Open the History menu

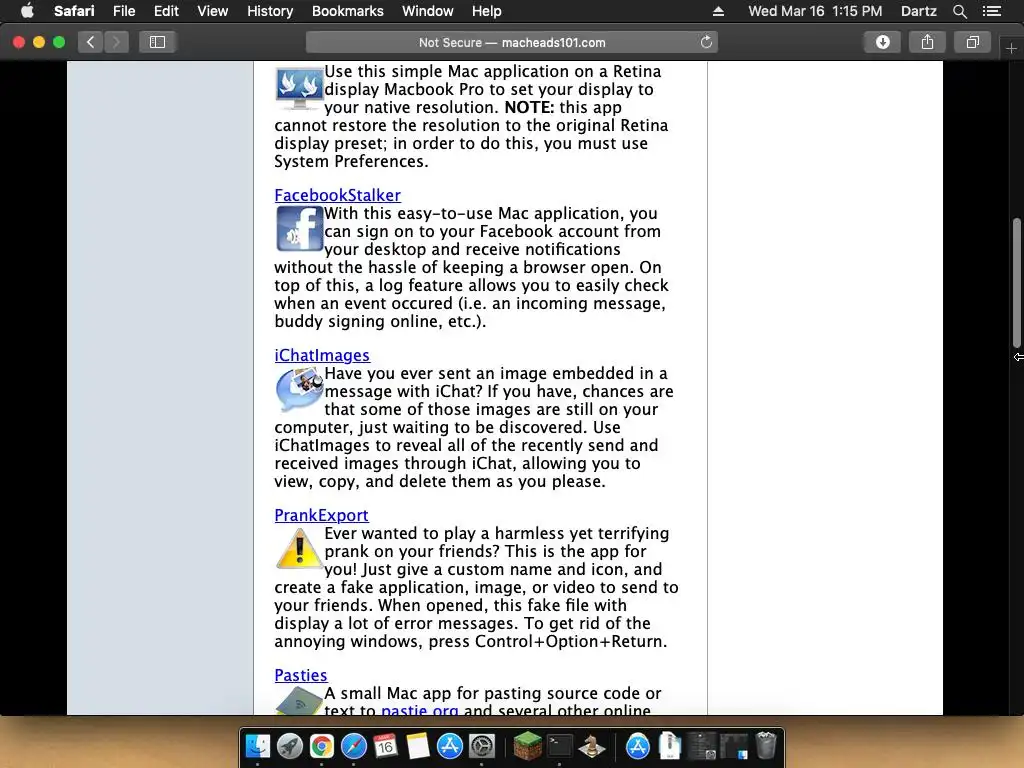(270, 11)
